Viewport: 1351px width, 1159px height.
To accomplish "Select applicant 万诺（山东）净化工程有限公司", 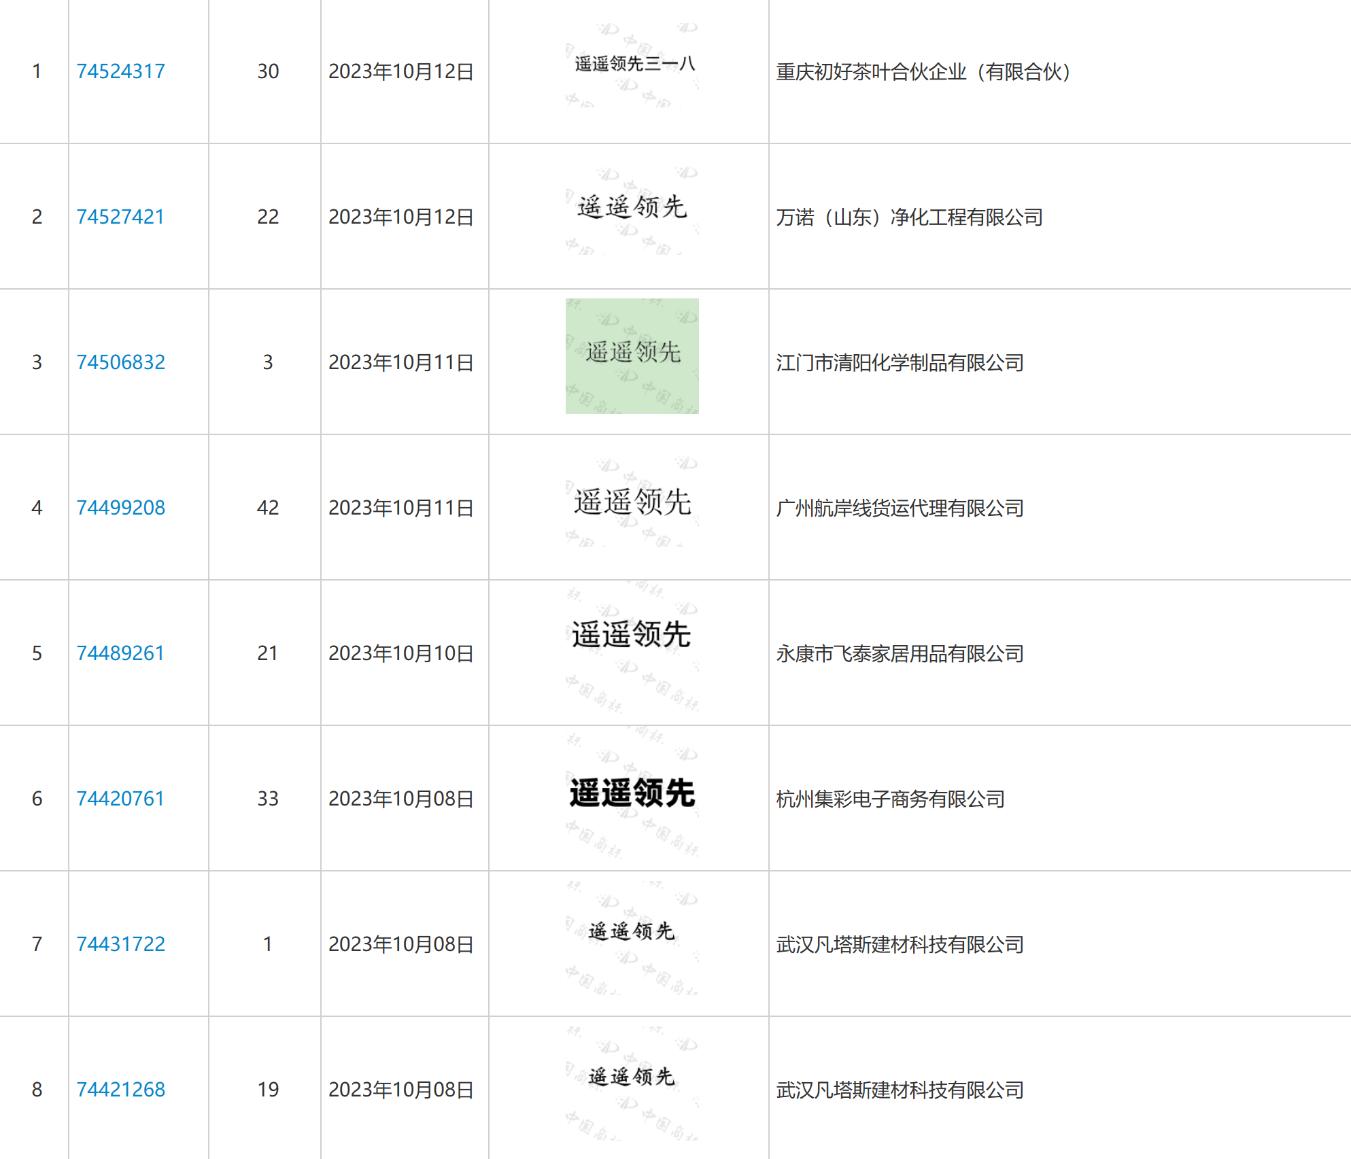I will coord(910,217).
